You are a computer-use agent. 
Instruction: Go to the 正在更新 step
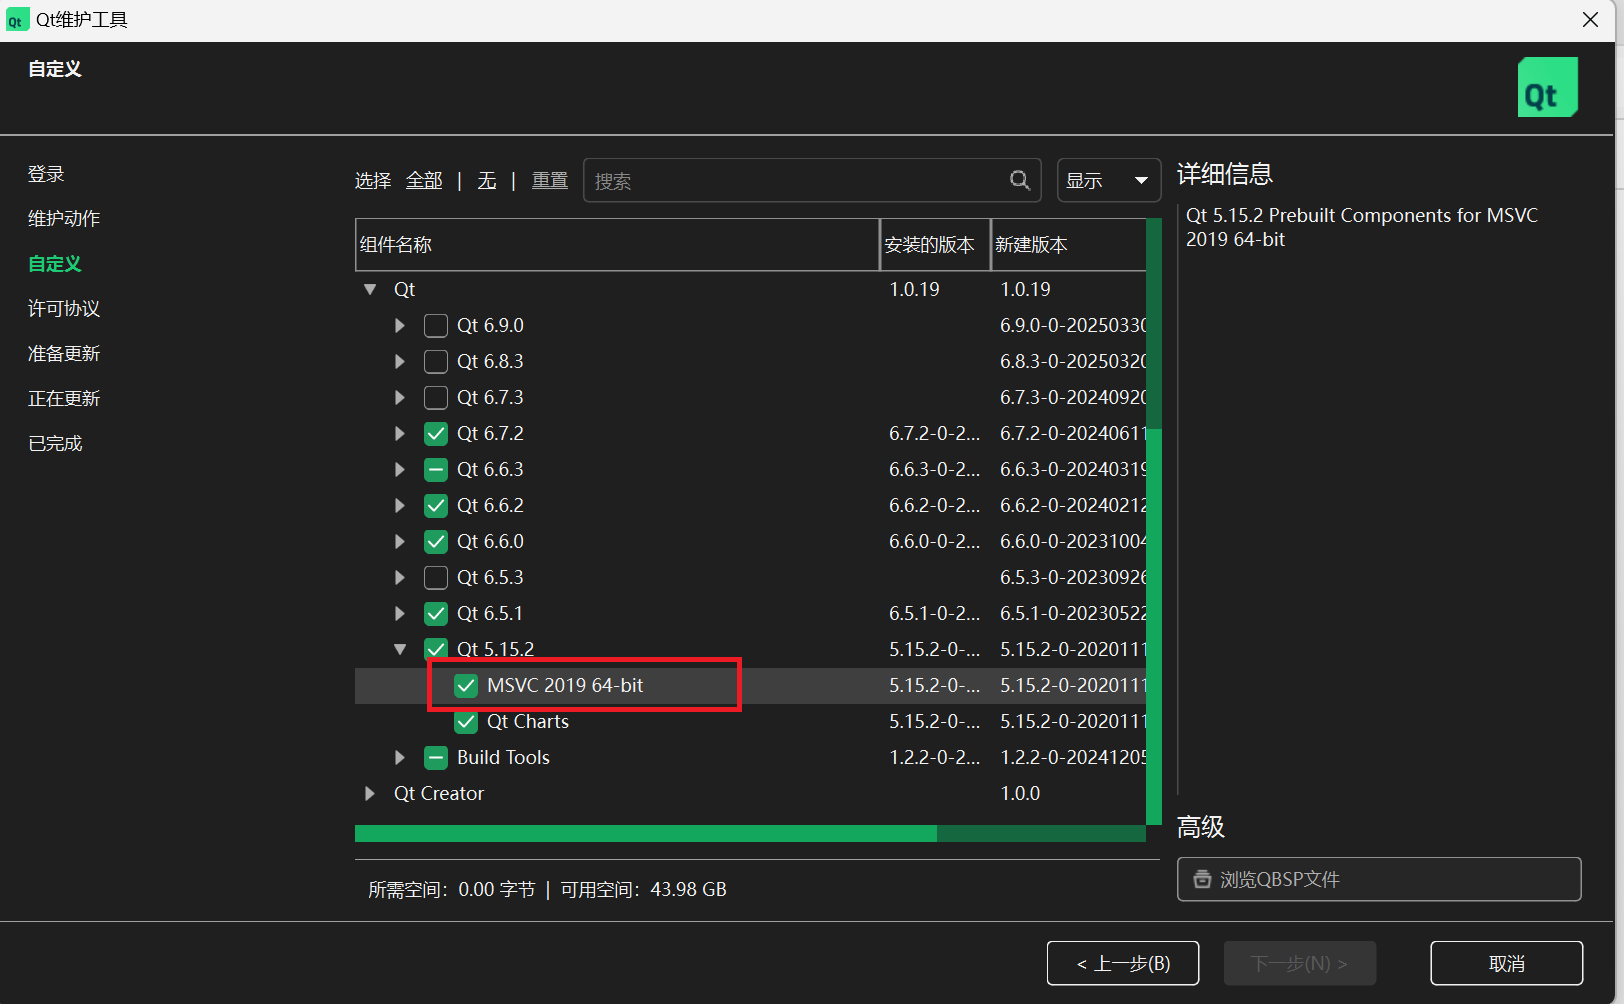tap(64, 399)
